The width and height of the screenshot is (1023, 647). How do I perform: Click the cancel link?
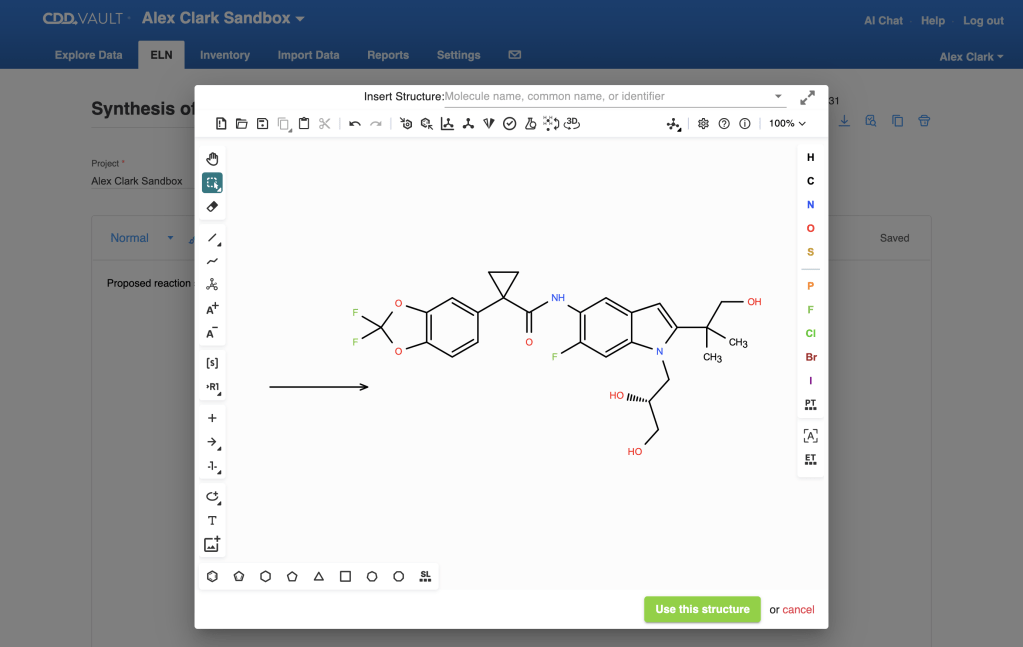click(x=798, y=610)
